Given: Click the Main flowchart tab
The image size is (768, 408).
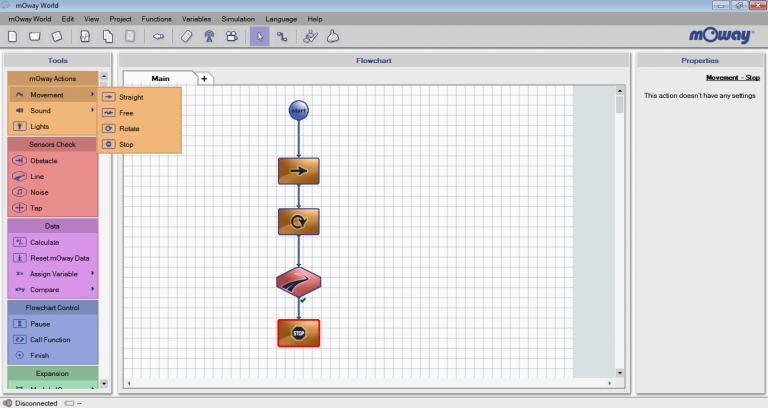Looking at the screenshot, I should click(x=160, y=78).
